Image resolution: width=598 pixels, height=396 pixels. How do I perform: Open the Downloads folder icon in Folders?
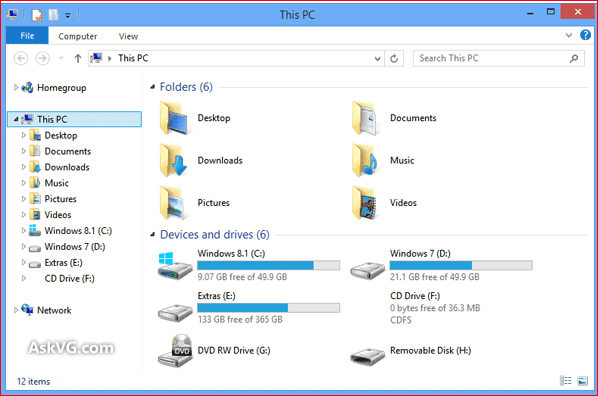click(174, 160)
